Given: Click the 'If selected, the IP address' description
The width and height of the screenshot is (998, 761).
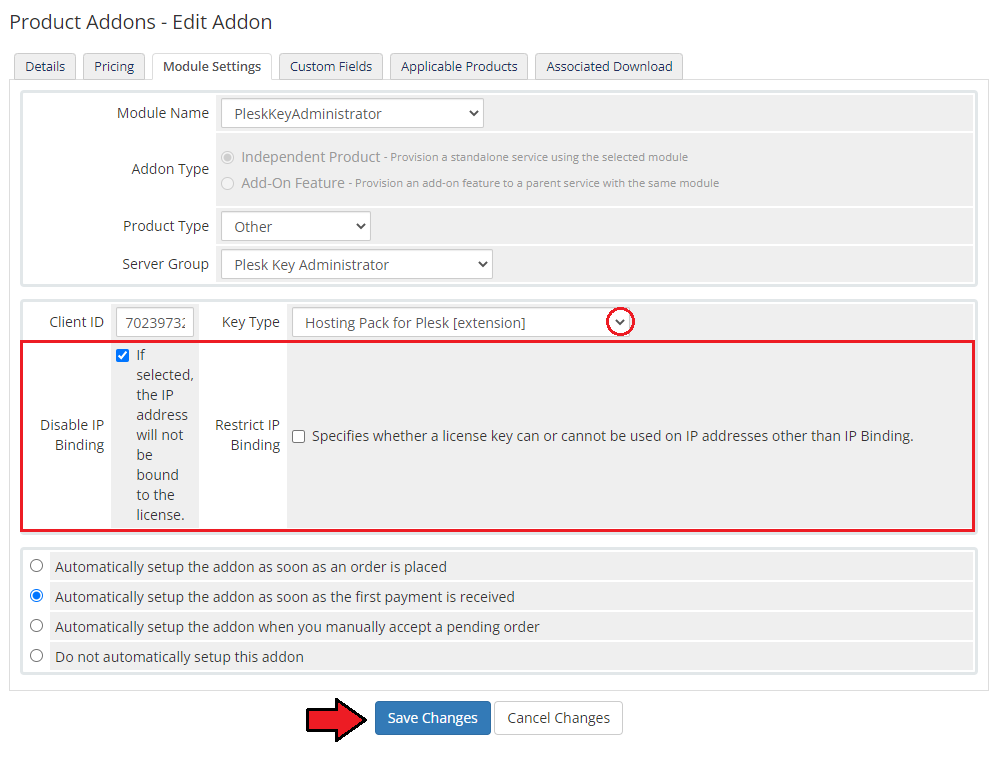Looking at the screenshot, I should (x=164, y=435).
